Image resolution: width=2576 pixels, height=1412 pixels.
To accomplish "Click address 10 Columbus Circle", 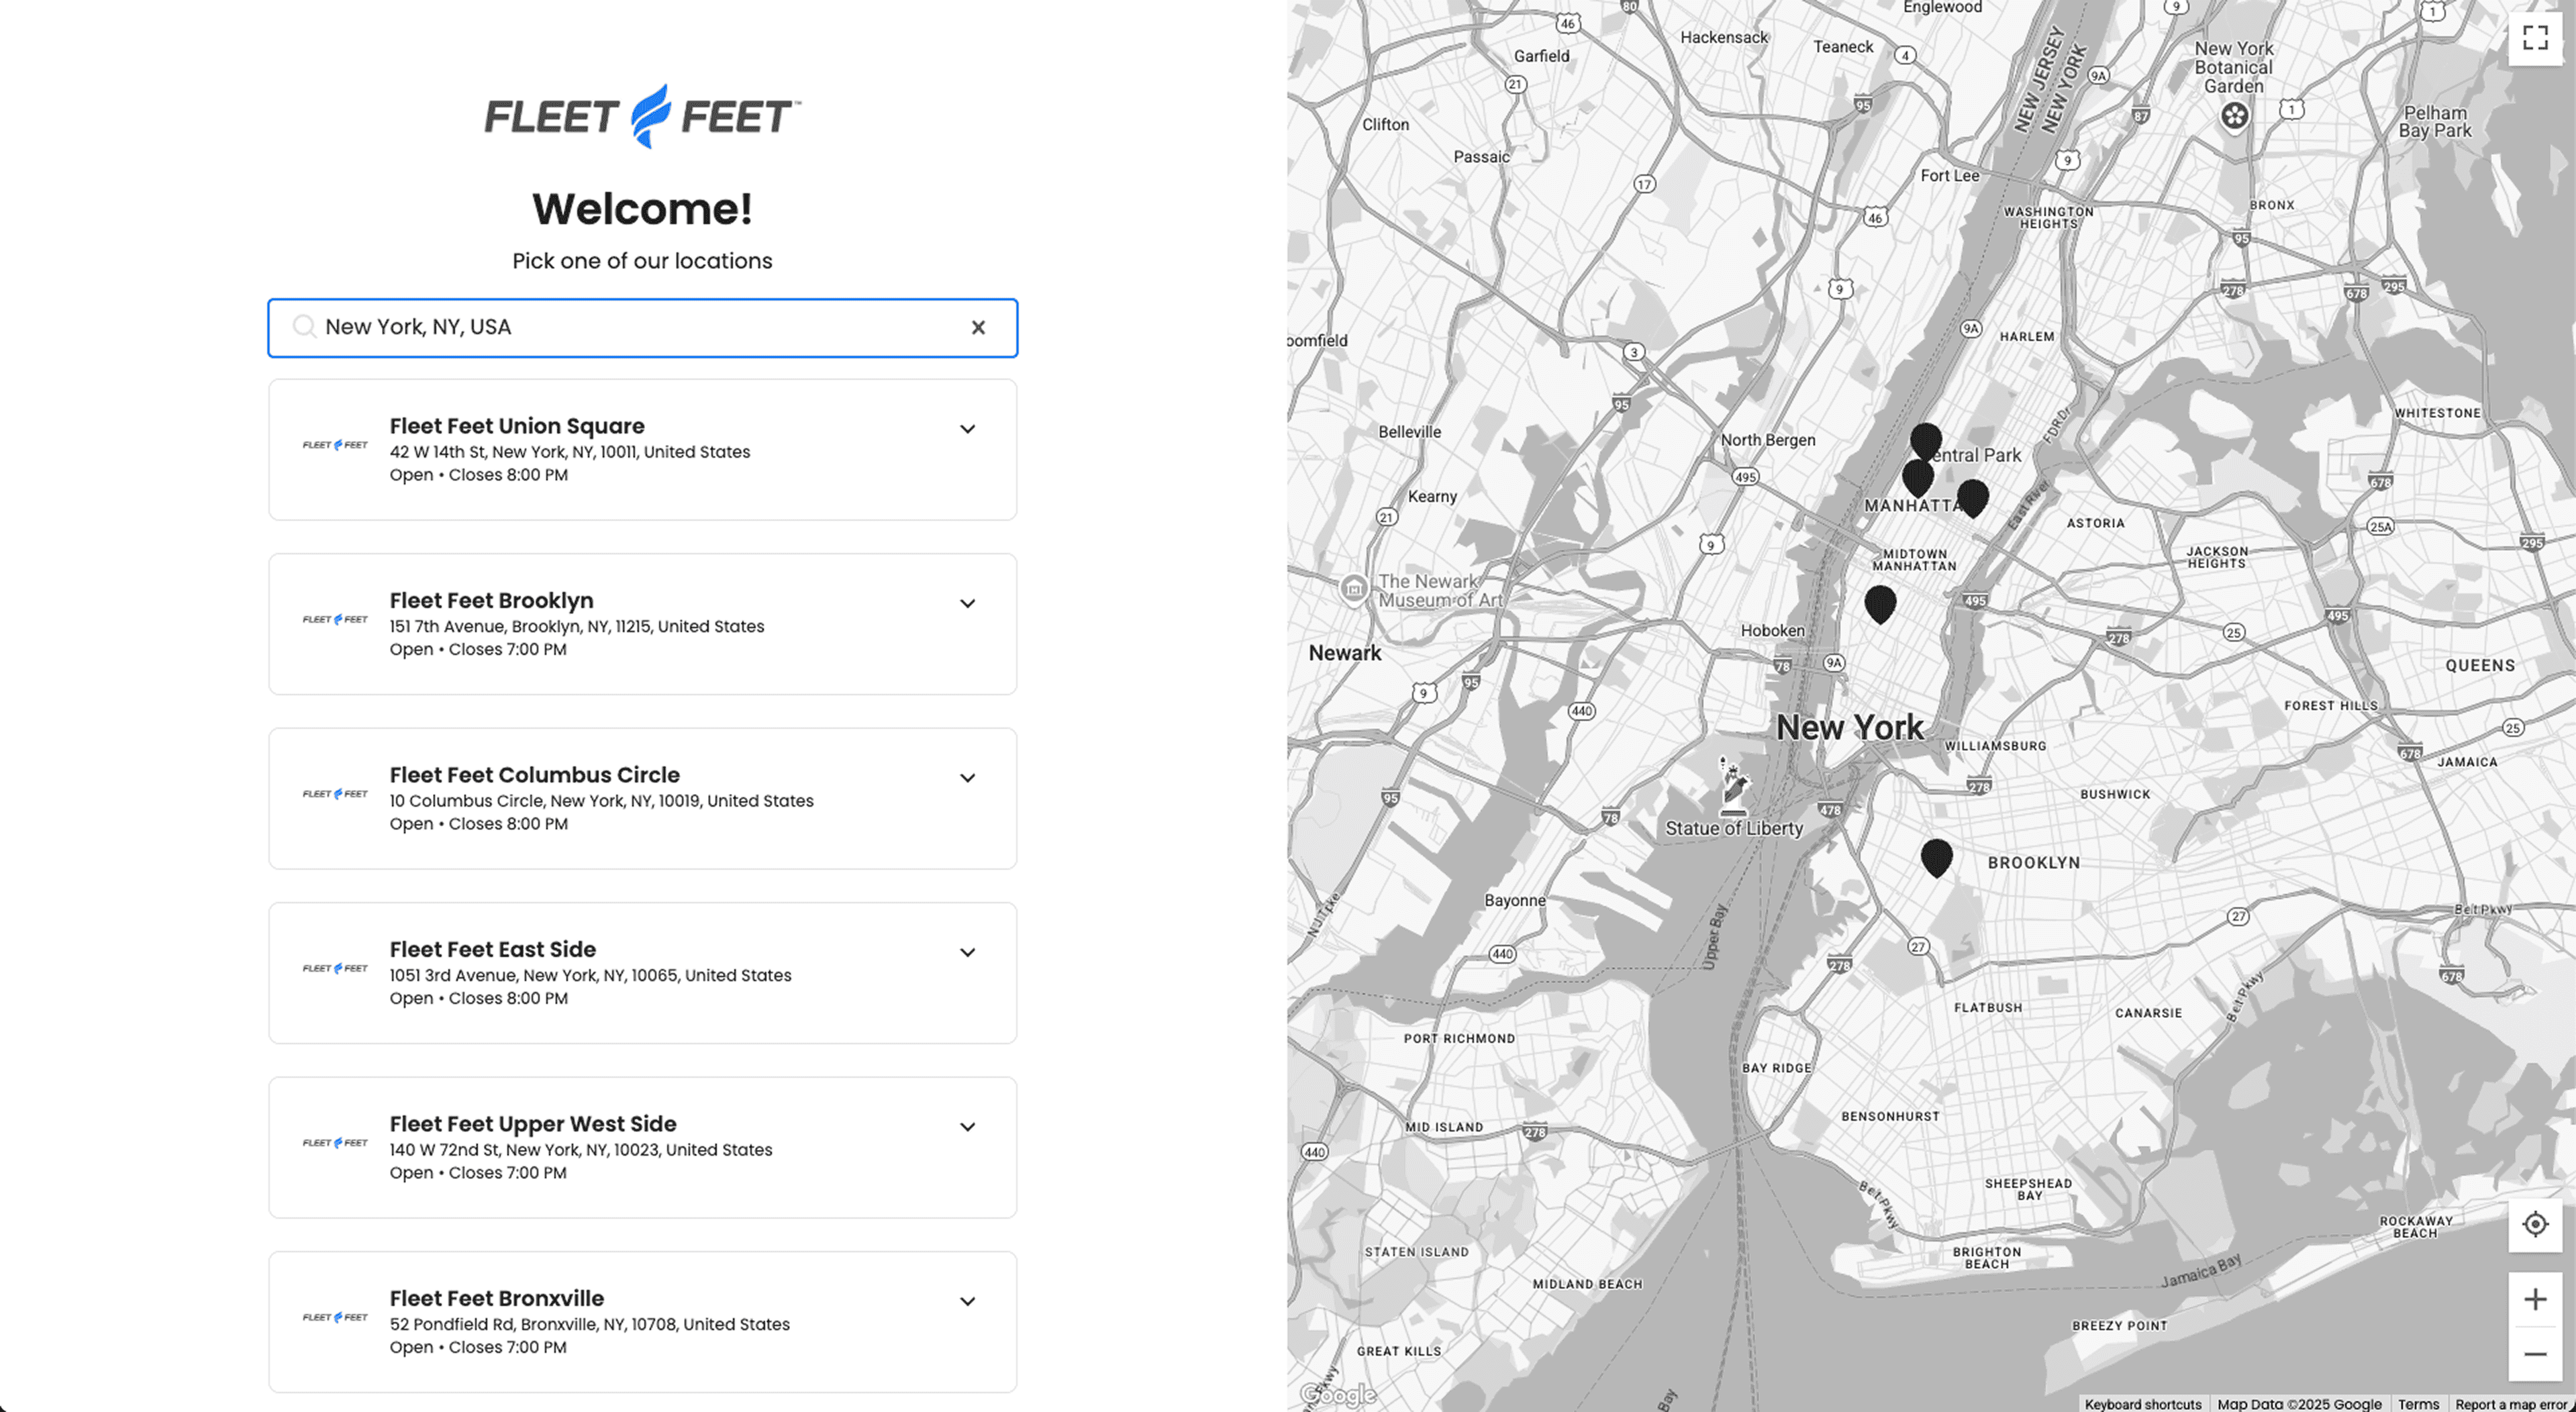I will point(601,801).
